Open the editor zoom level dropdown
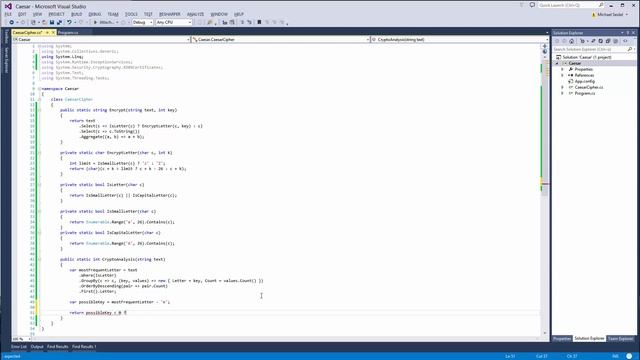 pos(21,339)
